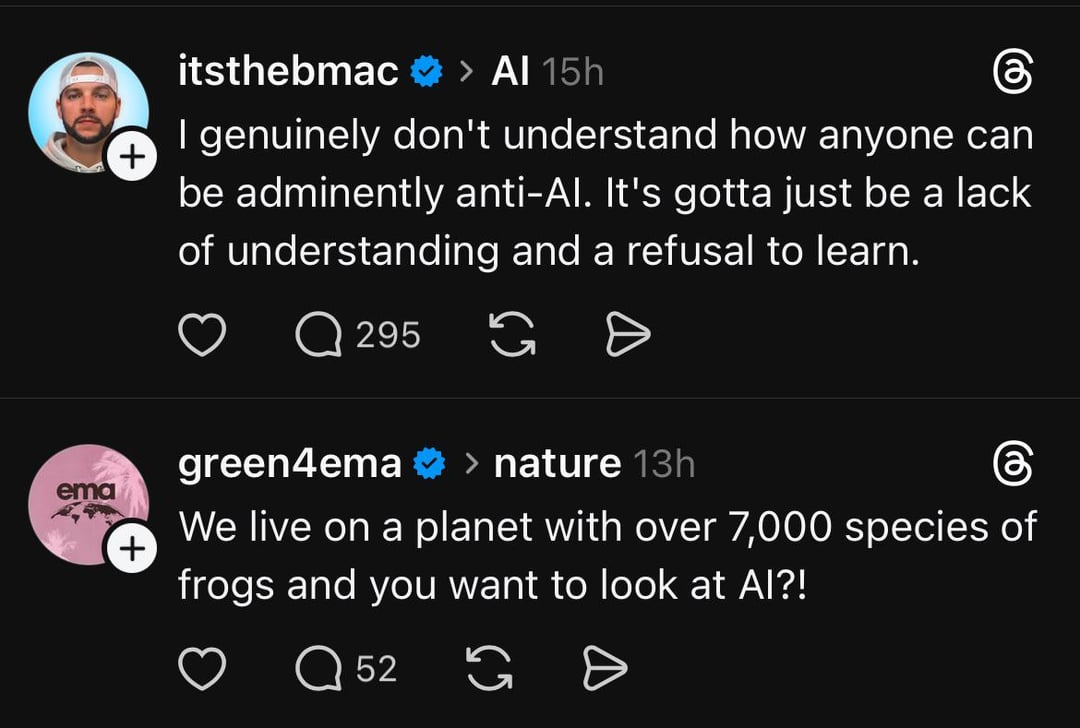Image resolution: width=1080 pixels, height=728 pixels.
Task: Open the AI topic tag
Action: [x=510, y=72]
